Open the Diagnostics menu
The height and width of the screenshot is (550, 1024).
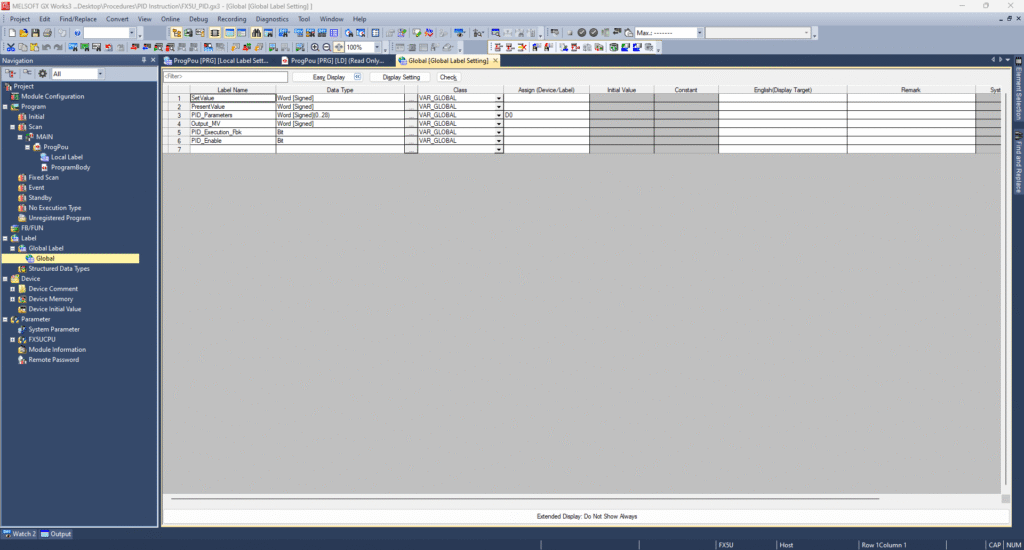point(272,19)
